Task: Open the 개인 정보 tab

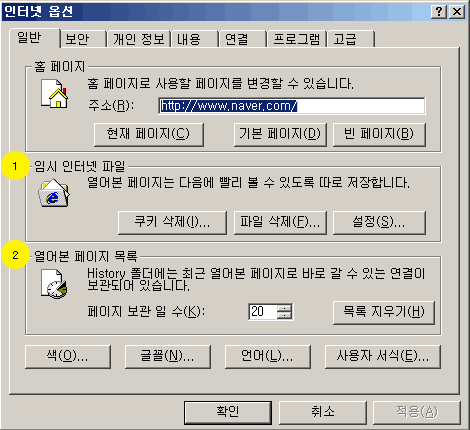Action: point(139,39)
